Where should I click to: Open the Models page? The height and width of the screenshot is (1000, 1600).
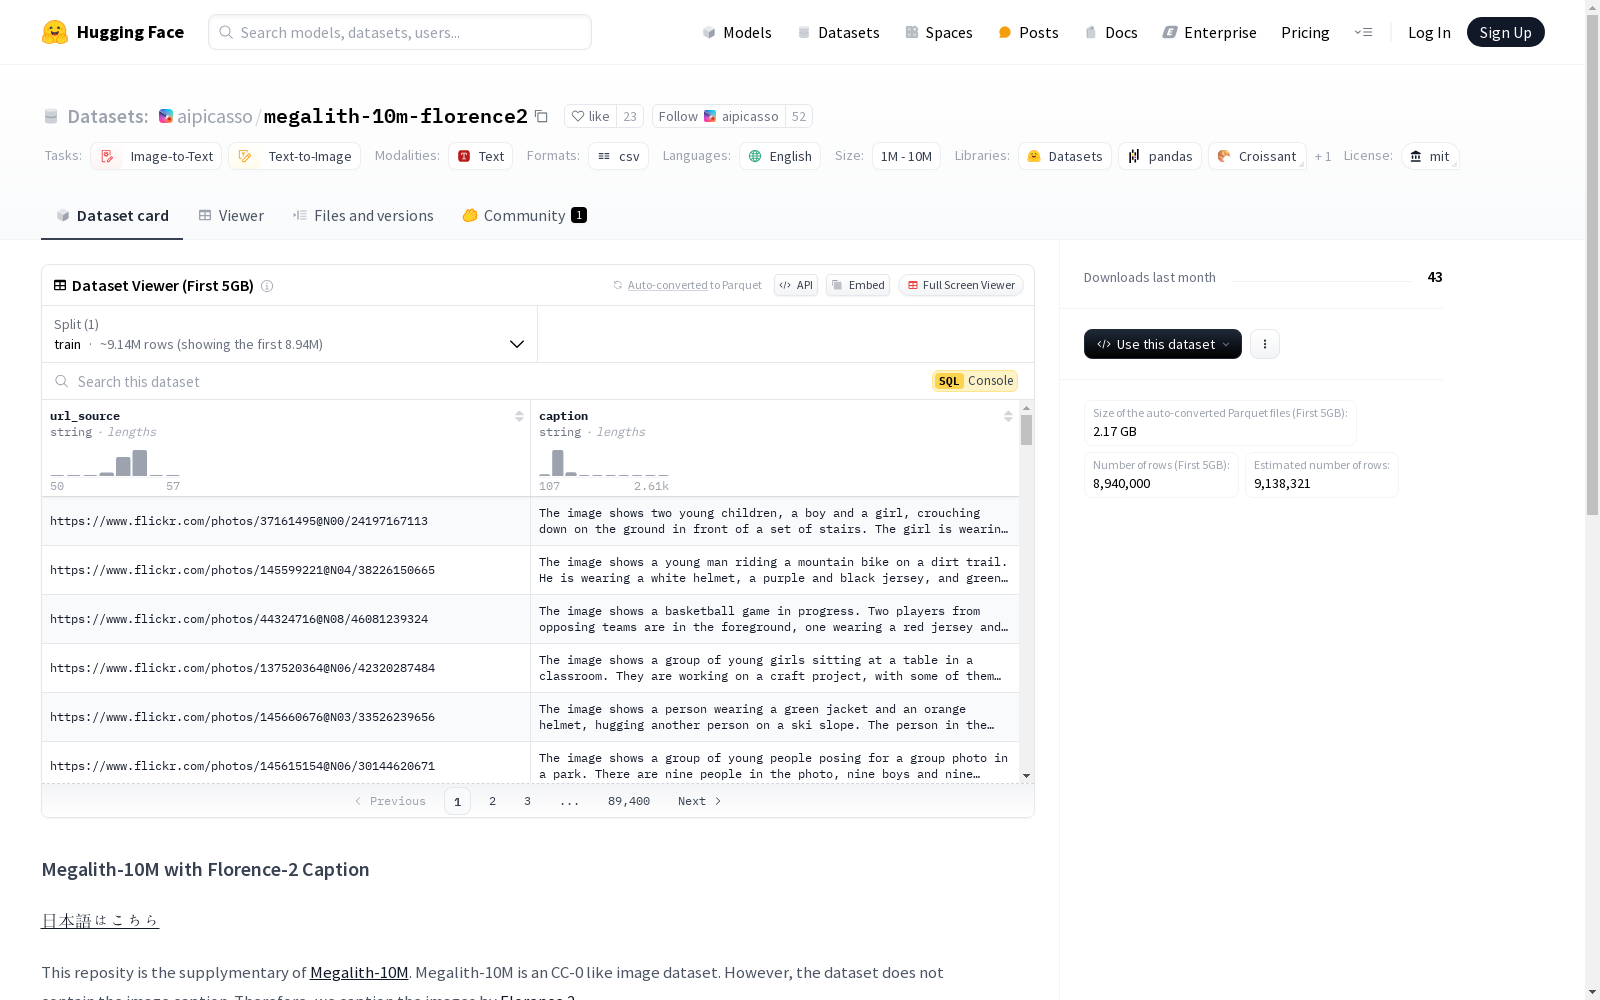click(x=737, y=32)
